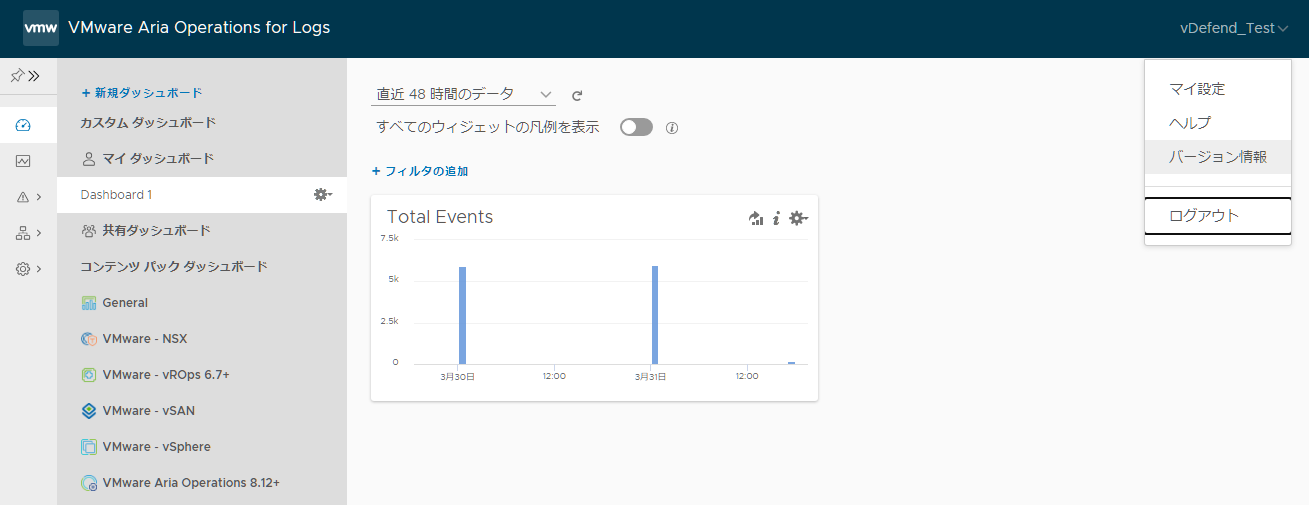Choose ログアウト to sign out
This screenshot has width=1309, height=505.
(1218, 215)
